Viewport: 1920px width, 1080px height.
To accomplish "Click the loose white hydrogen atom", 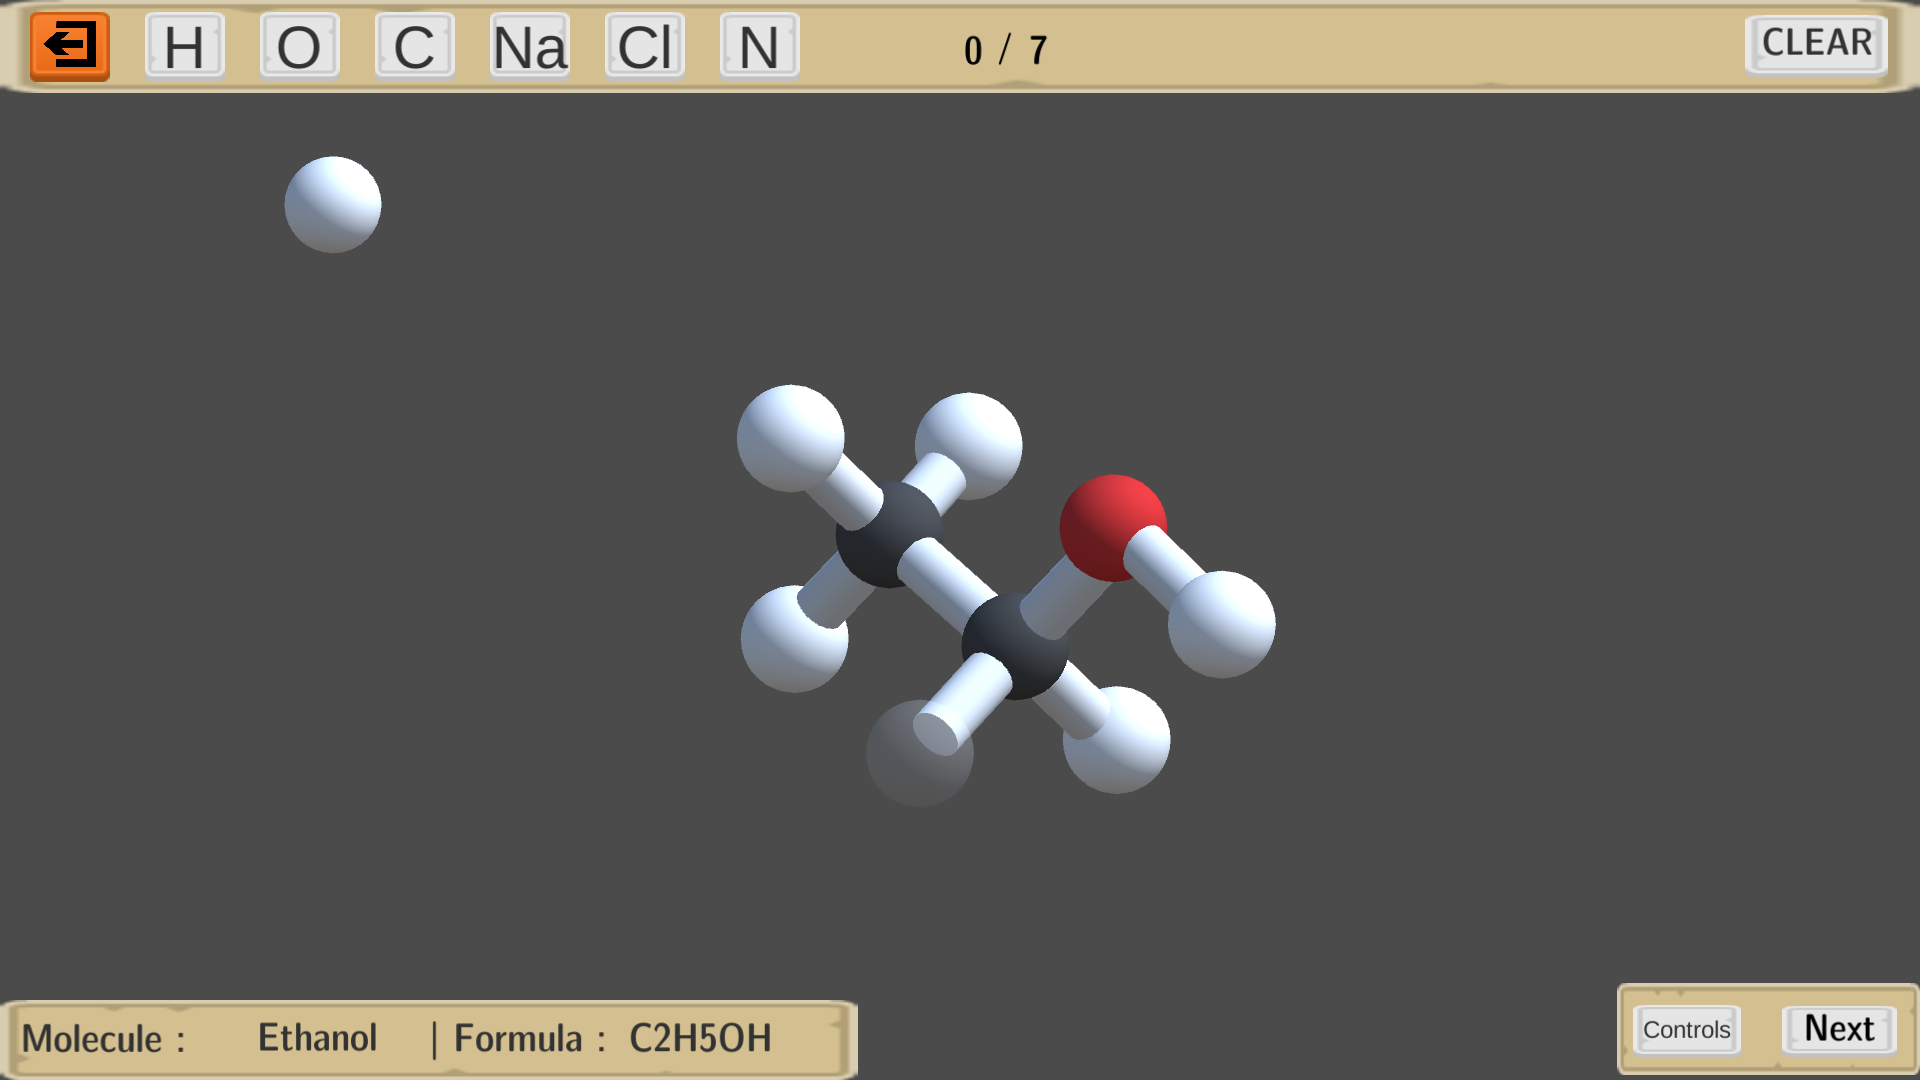I will pyautogui.click(x=333, y=204).
